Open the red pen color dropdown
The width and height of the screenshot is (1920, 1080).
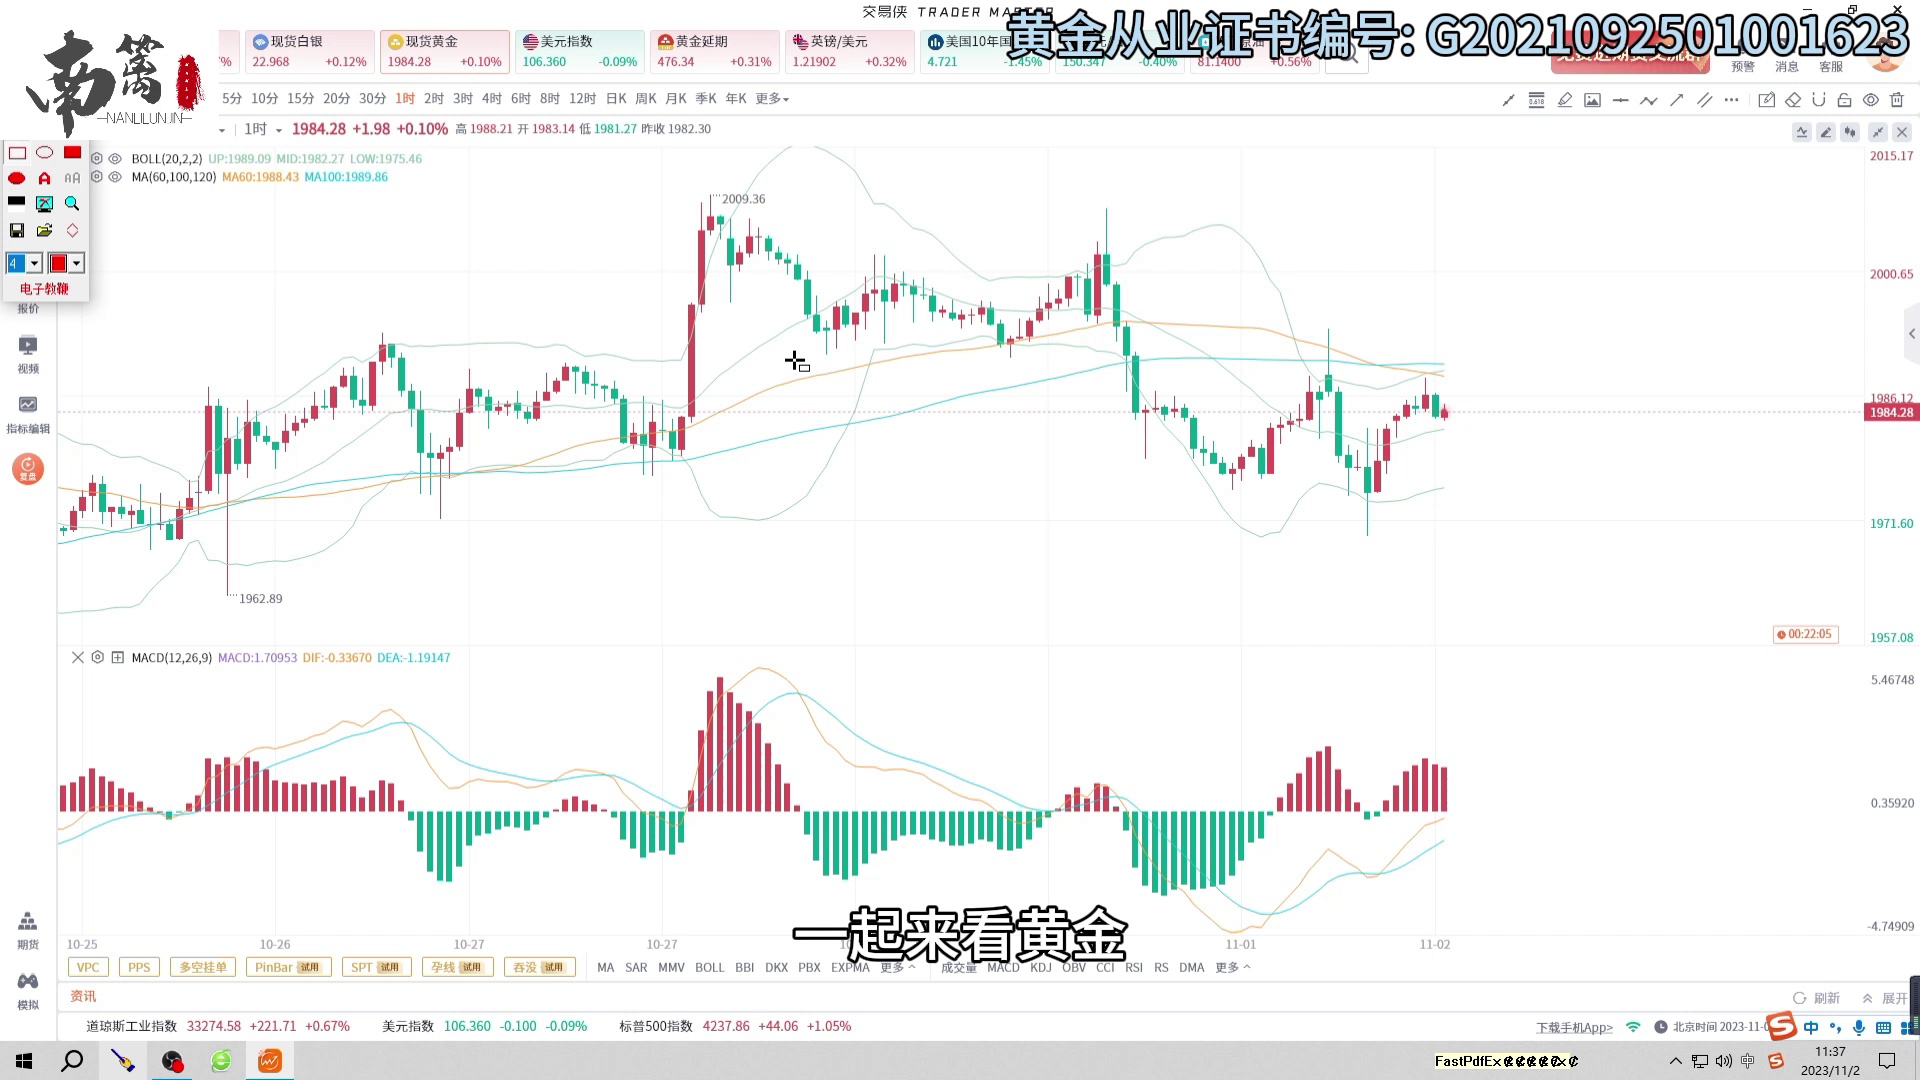coord(77,264)
